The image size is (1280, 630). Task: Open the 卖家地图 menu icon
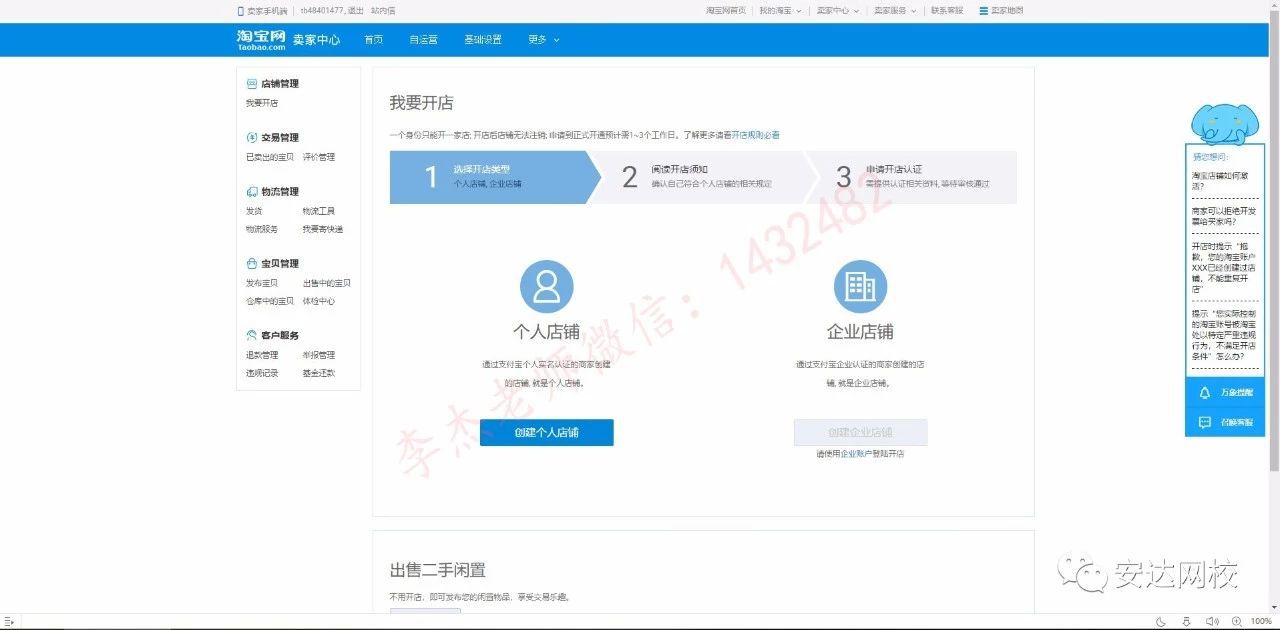point(983,11)
